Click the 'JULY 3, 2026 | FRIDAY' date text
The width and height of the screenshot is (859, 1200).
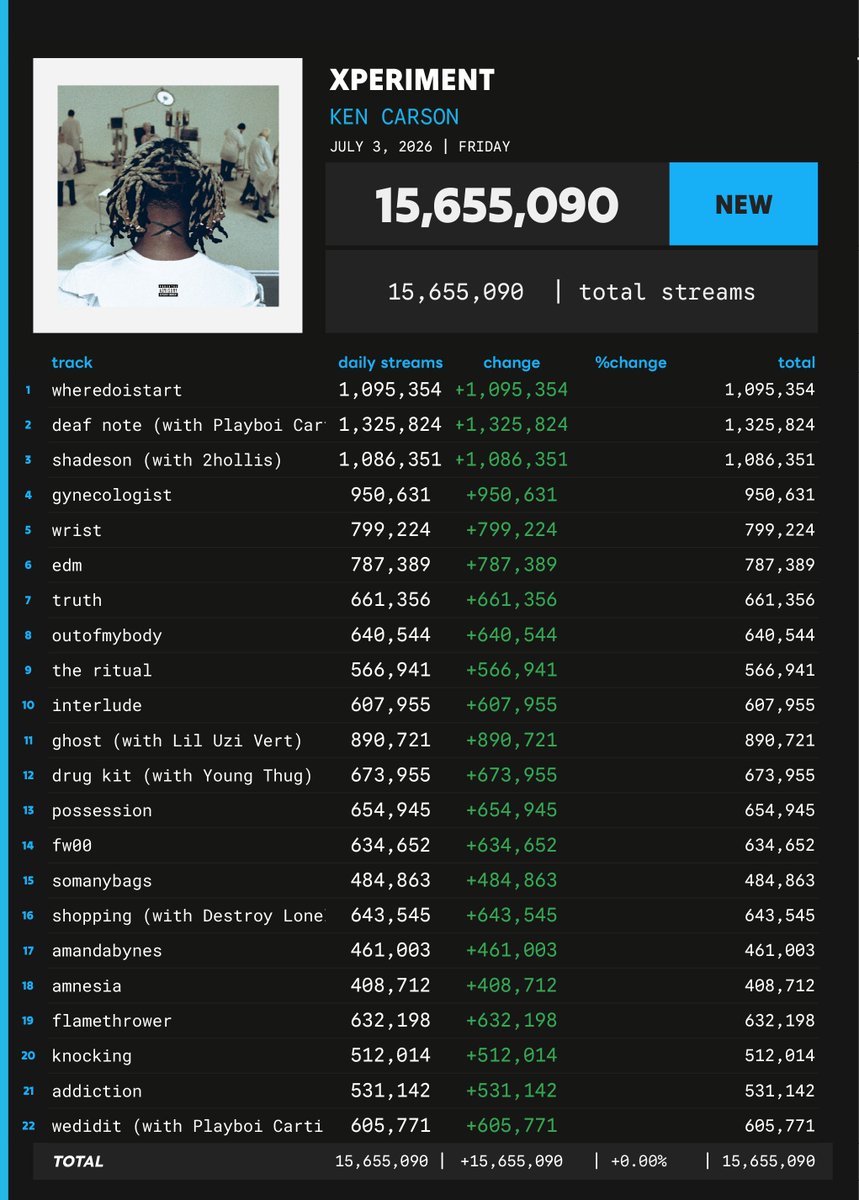point(420,146)
